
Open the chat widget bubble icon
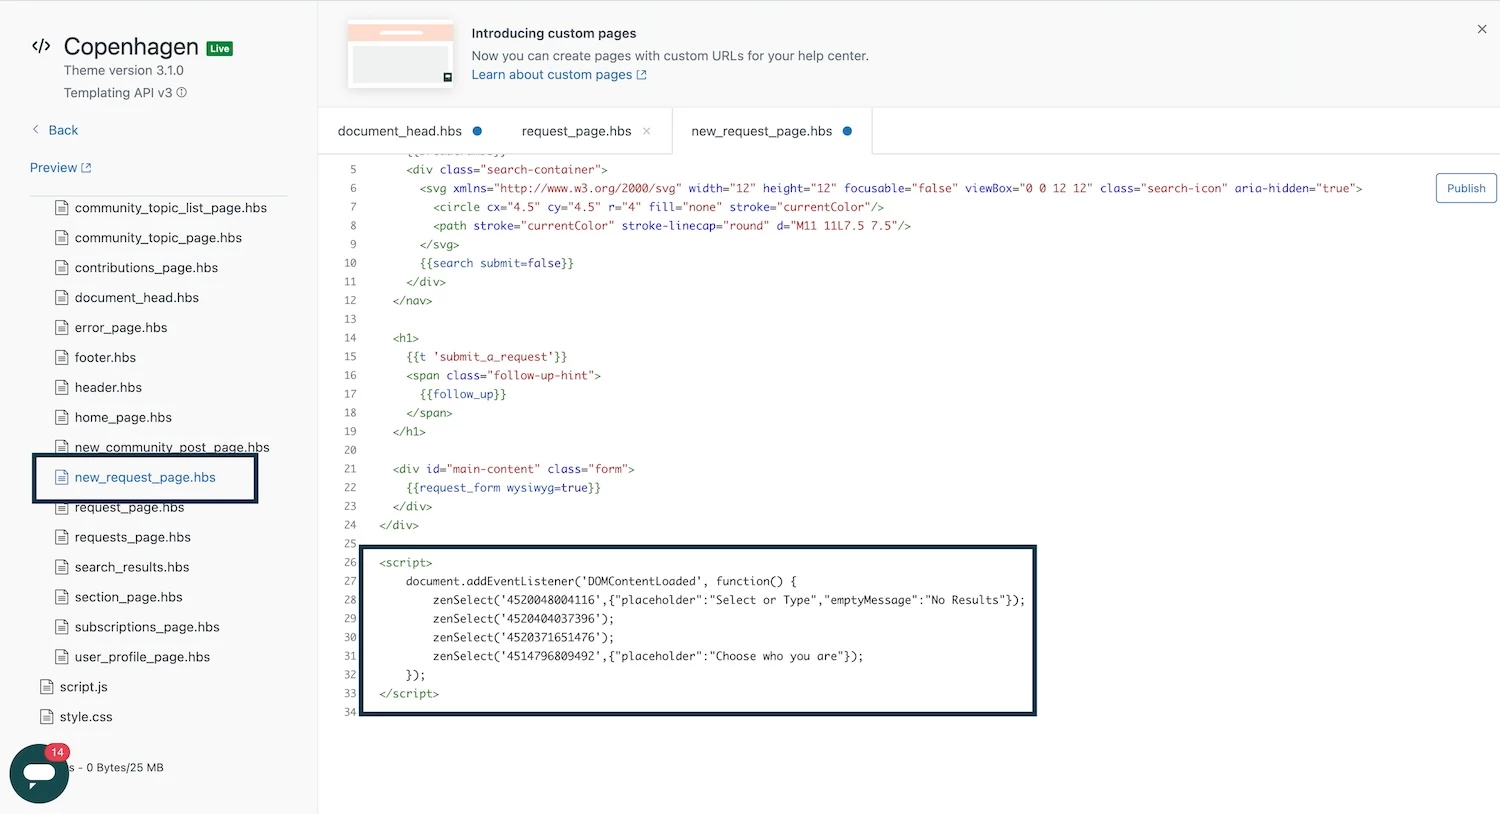tap(39, 773)
